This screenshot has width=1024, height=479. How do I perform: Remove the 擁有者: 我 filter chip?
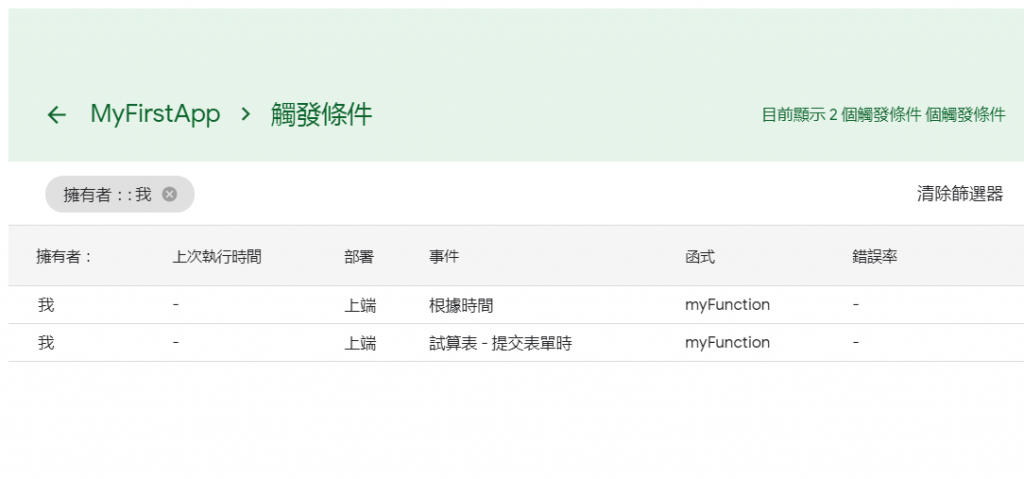tap(170, 194)
